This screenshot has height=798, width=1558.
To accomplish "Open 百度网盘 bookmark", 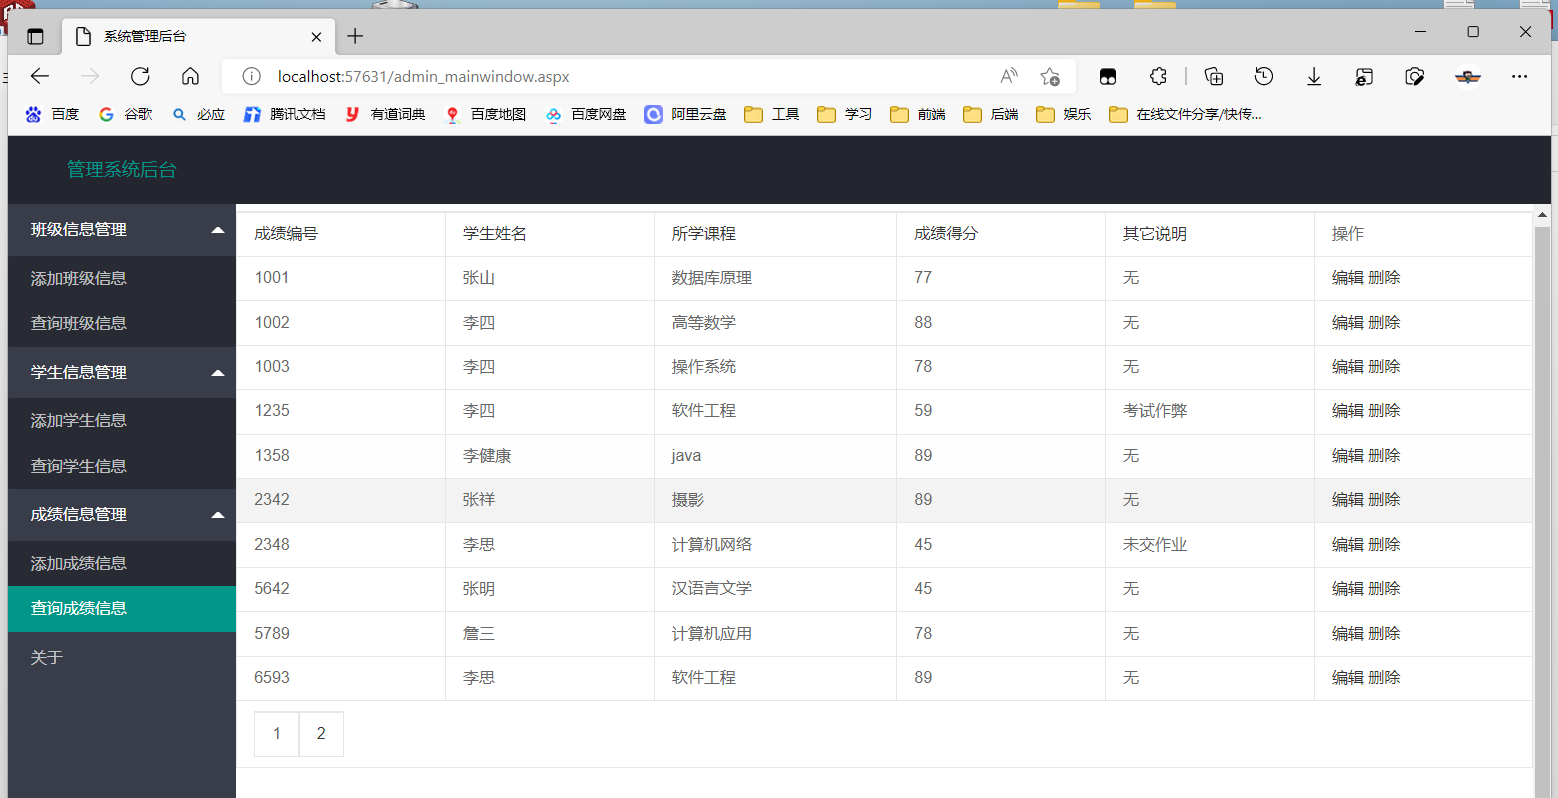I will [586, 114].
